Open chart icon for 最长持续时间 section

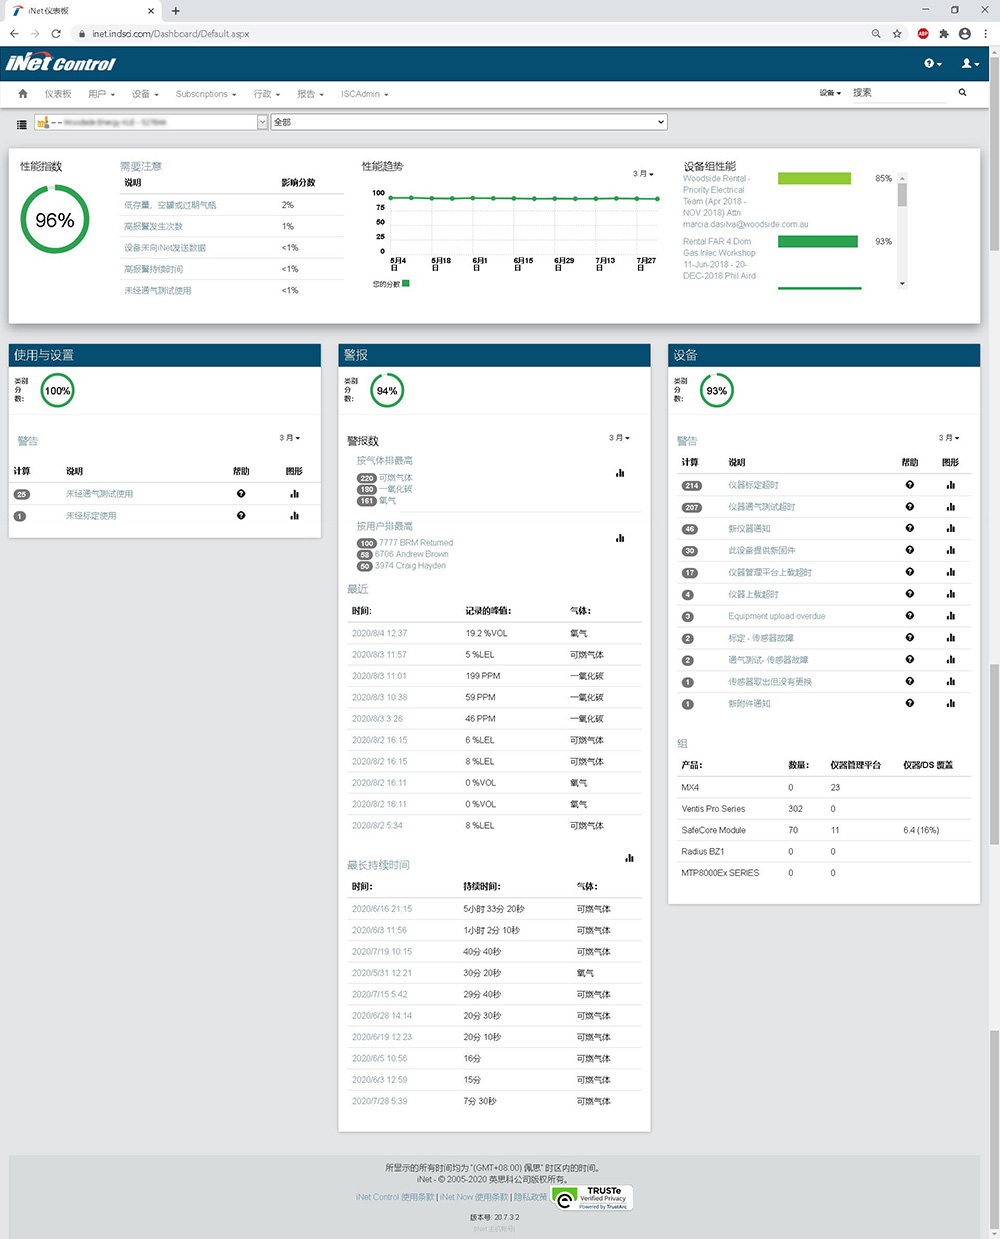click(x=629, y=858)
